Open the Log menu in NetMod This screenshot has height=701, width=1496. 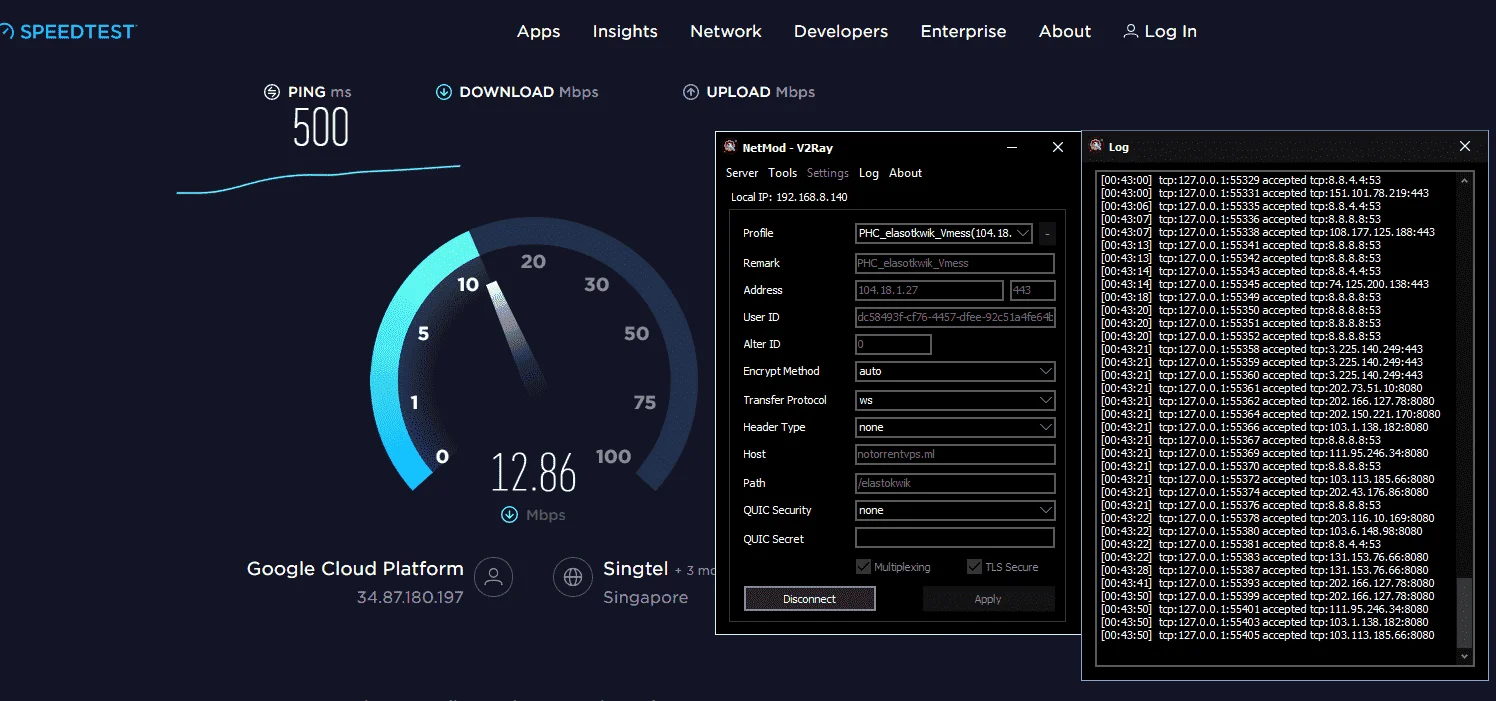pos(869,173)
